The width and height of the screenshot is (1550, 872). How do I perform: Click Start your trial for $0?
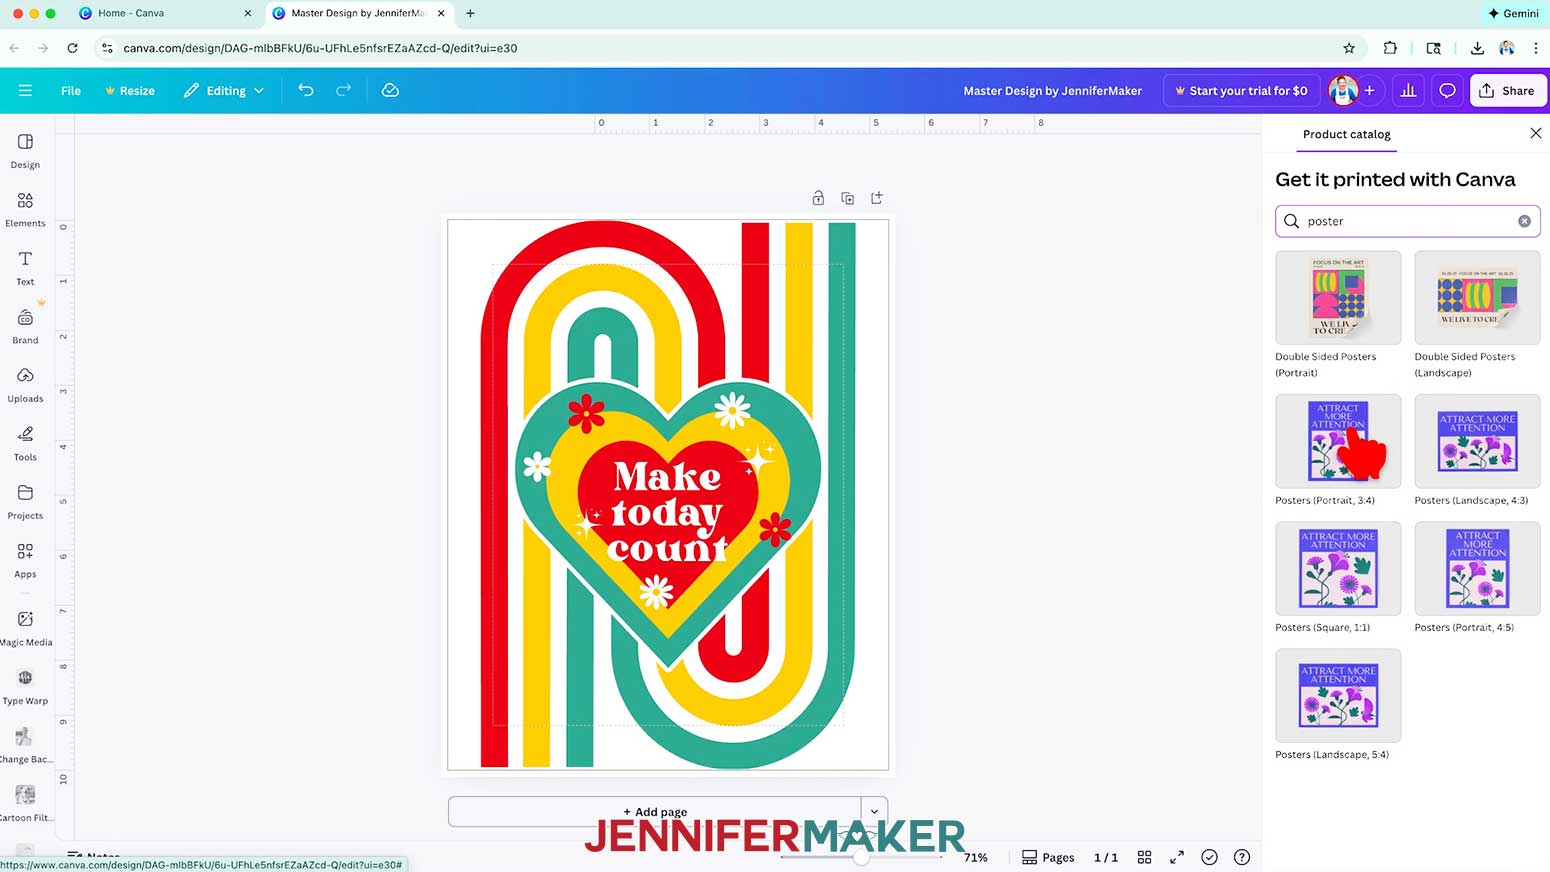(1241, 90)
